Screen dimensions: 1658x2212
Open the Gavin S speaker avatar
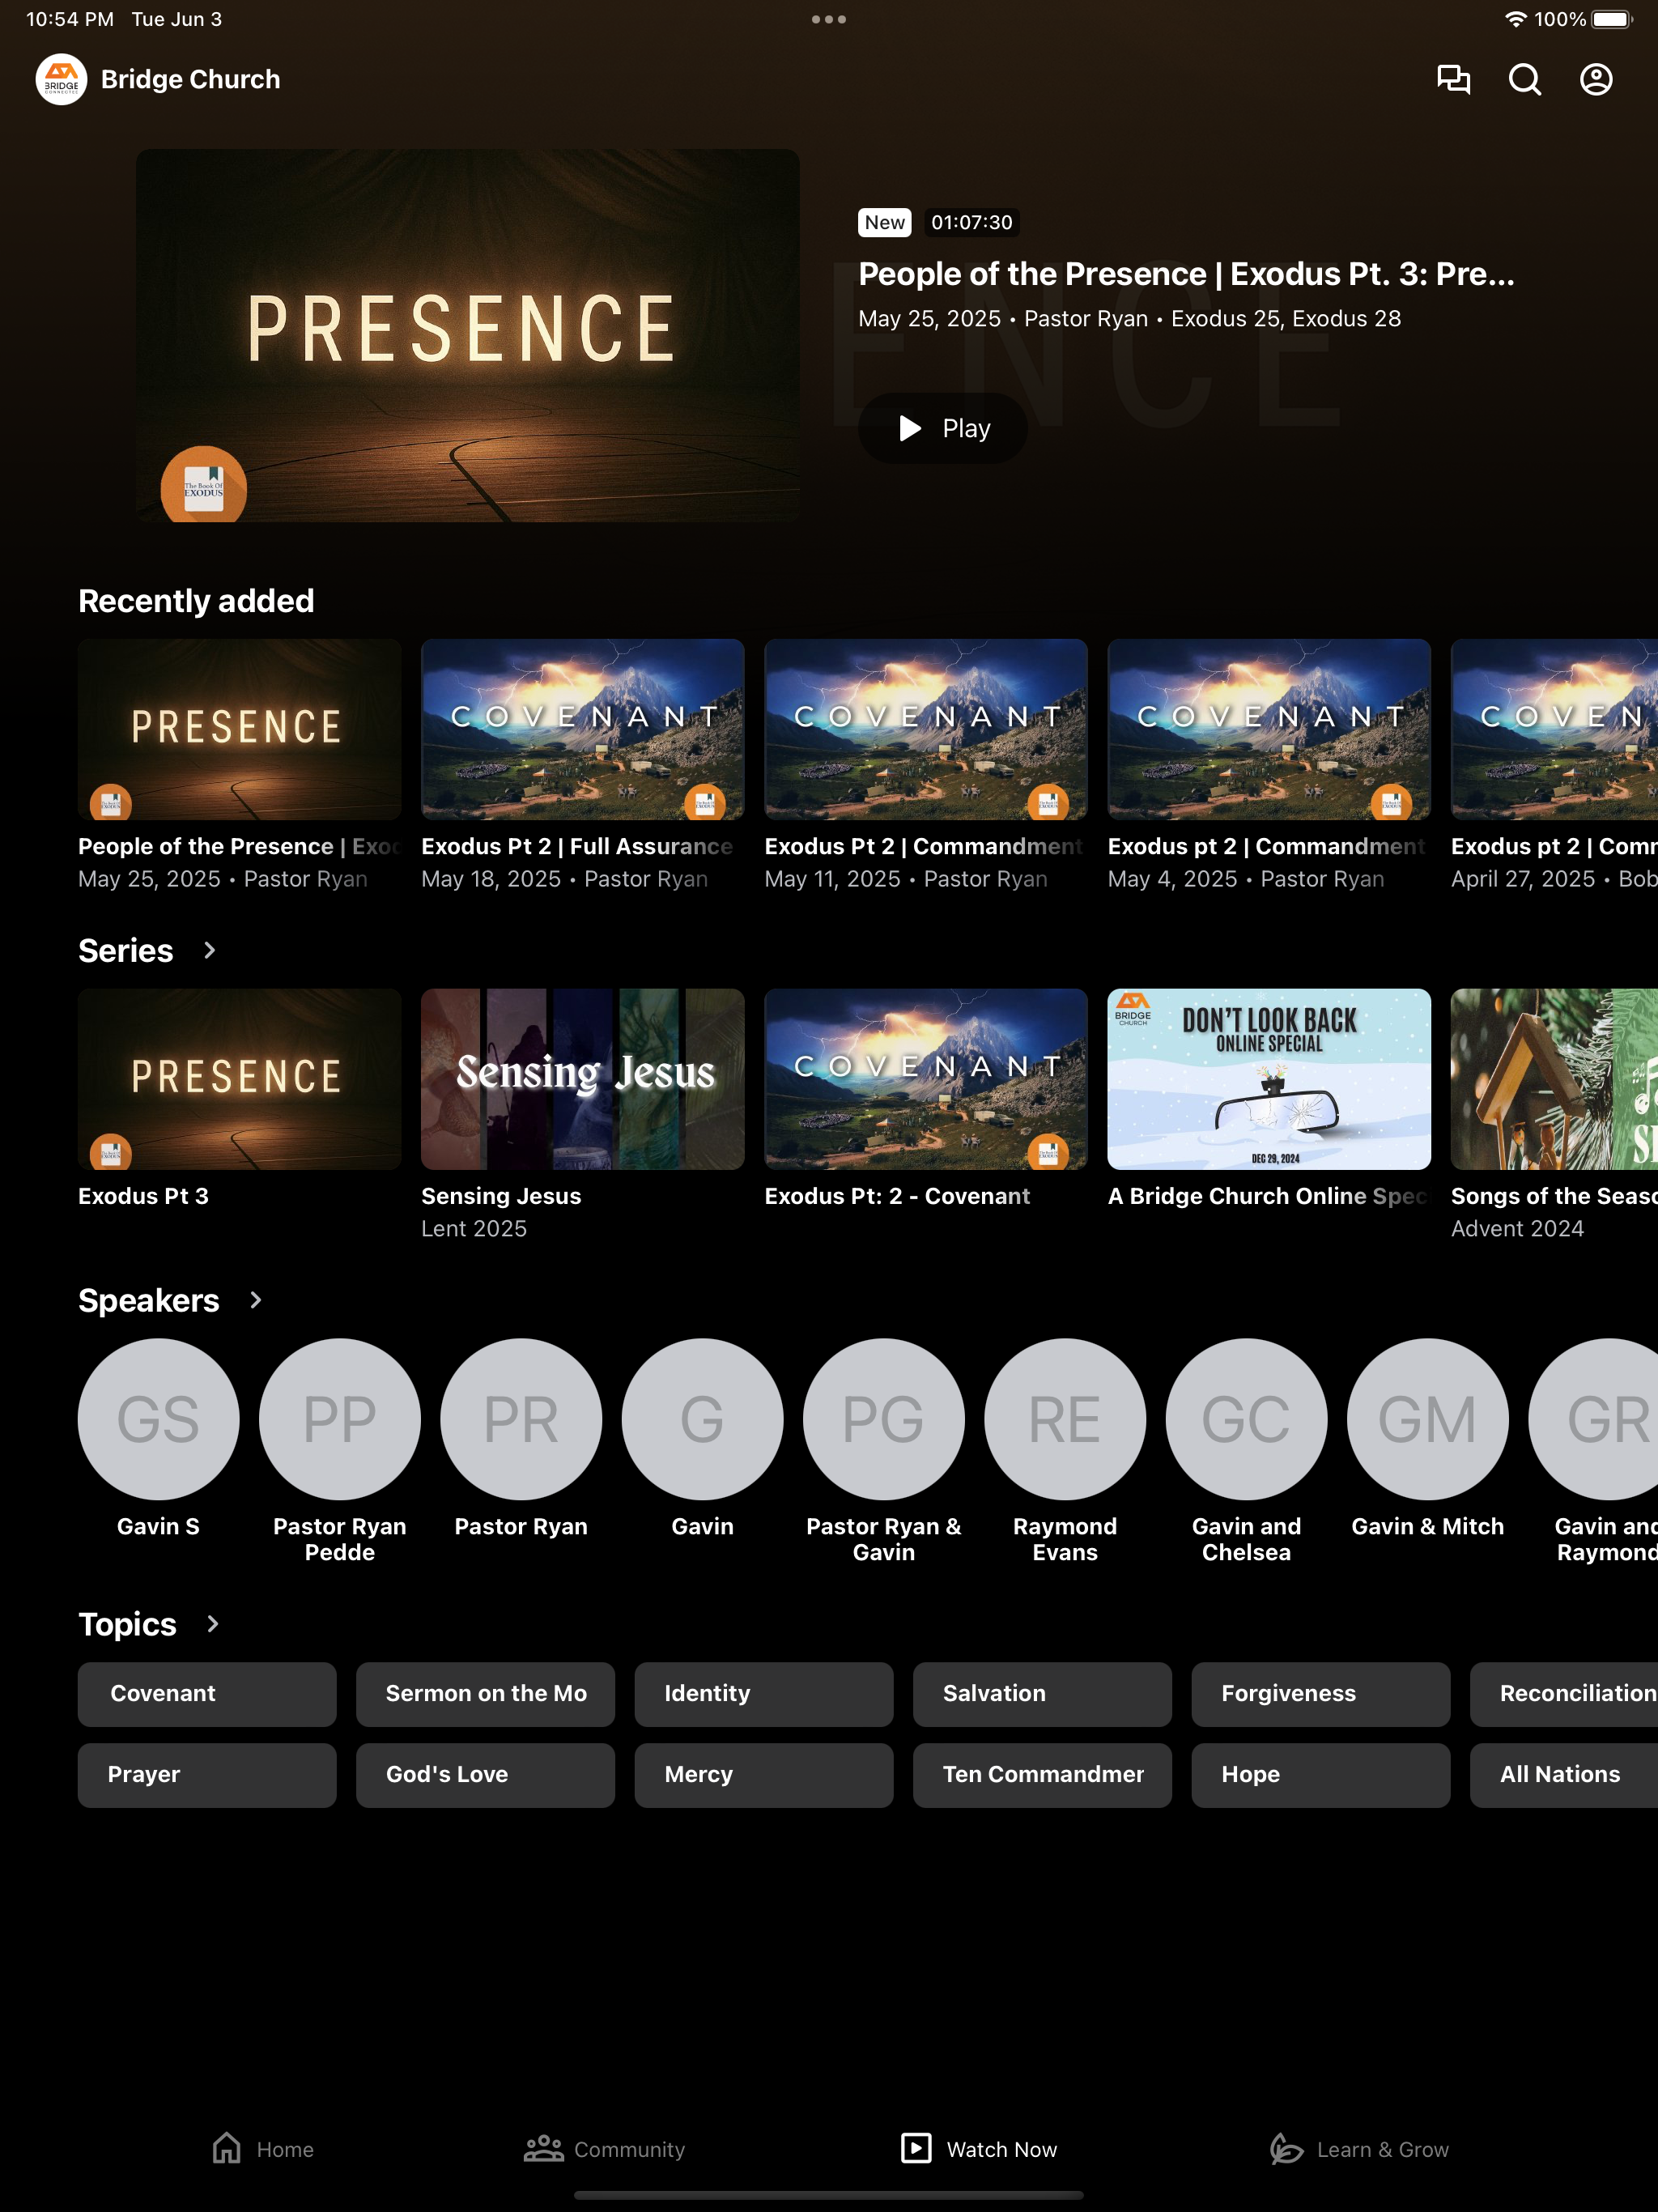(158, 1418)
